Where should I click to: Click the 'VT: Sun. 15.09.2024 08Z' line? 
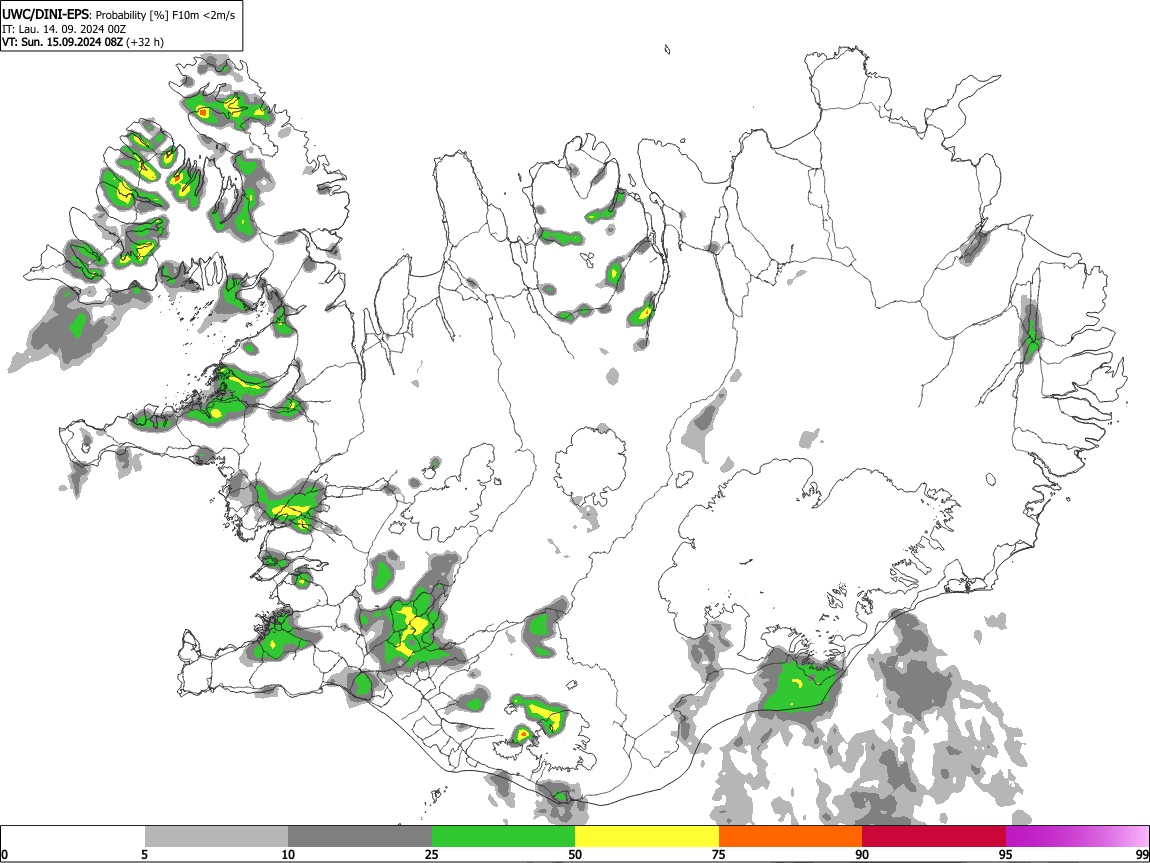click(62, 42)
